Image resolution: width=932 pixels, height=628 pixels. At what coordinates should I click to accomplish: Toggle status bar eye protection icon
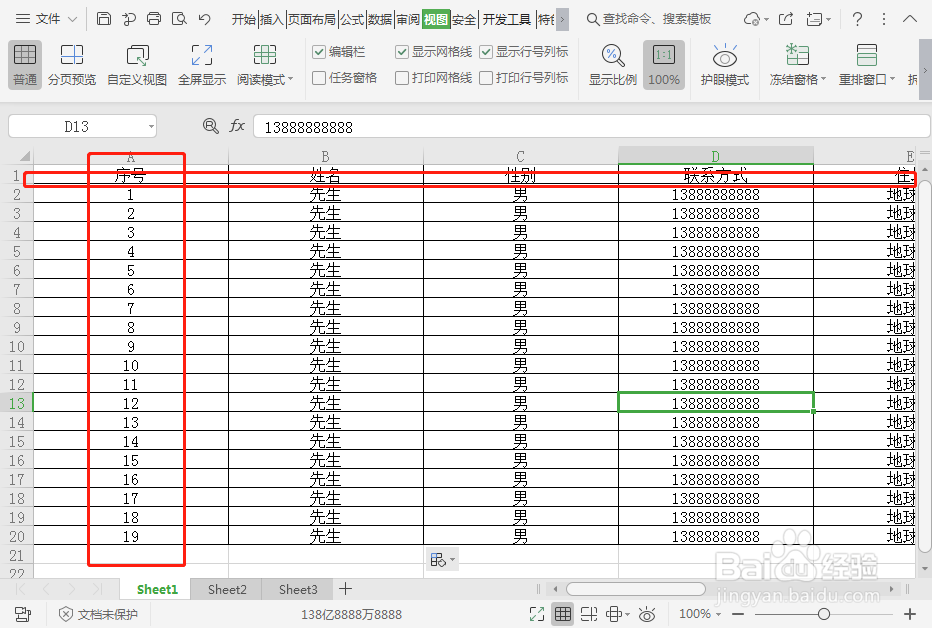point(647,614)
